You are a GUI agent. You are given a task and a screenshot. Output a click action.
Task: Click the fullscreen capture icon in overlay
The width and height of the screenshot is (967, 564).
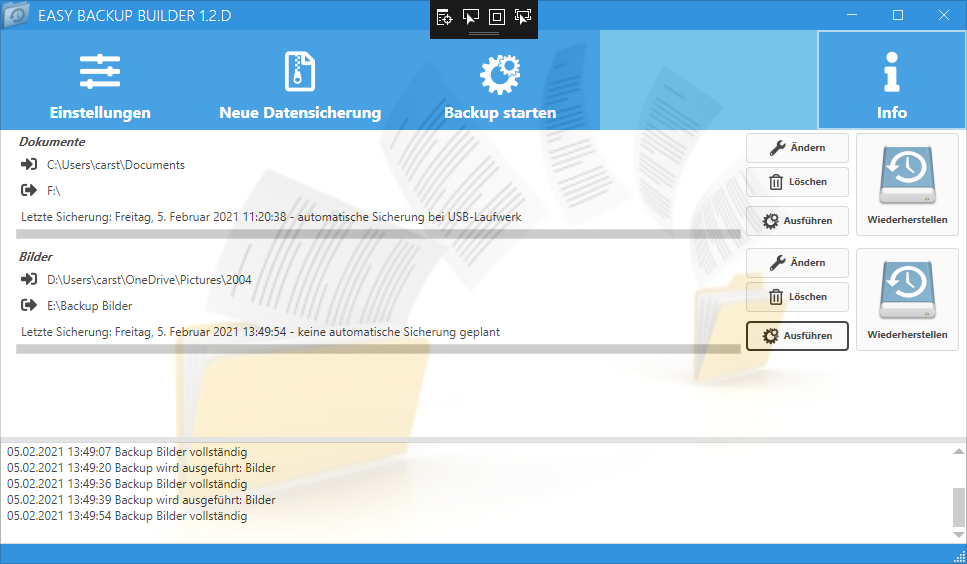(x=497, y=17)
